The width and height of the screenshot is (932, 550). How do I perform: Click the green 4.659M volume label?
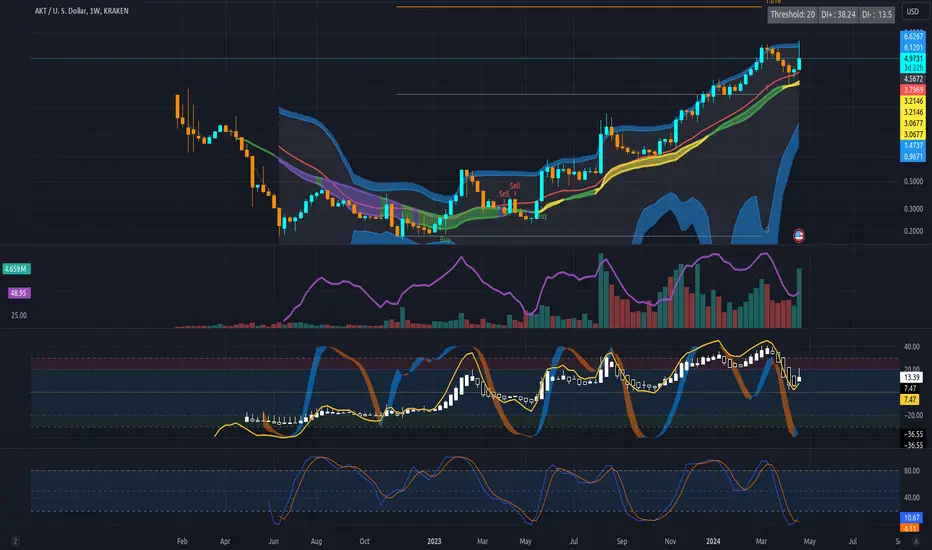16,269
